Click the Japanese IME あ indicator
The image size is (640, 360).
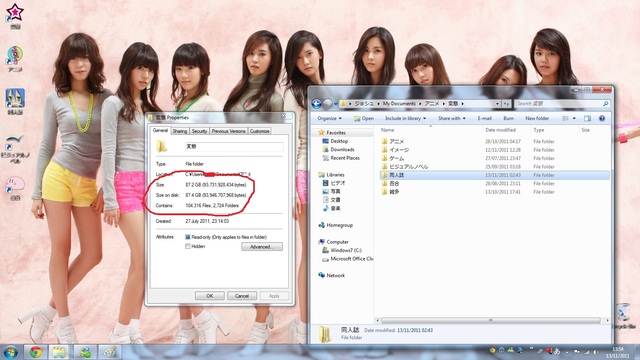[x=556, y=351]
